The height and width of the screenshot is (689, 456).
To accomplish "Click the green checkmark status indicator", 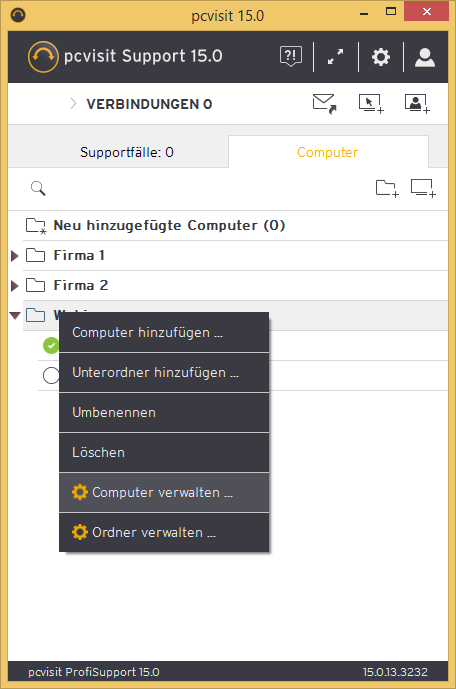I will 51,345.
